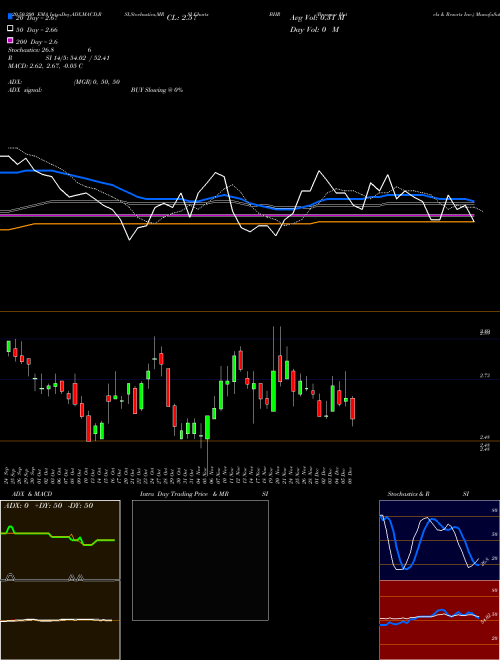This screenshot has height=660, width=500.
Task: Click the white 50 Day legend swatch
Action: tap(10, 29)
